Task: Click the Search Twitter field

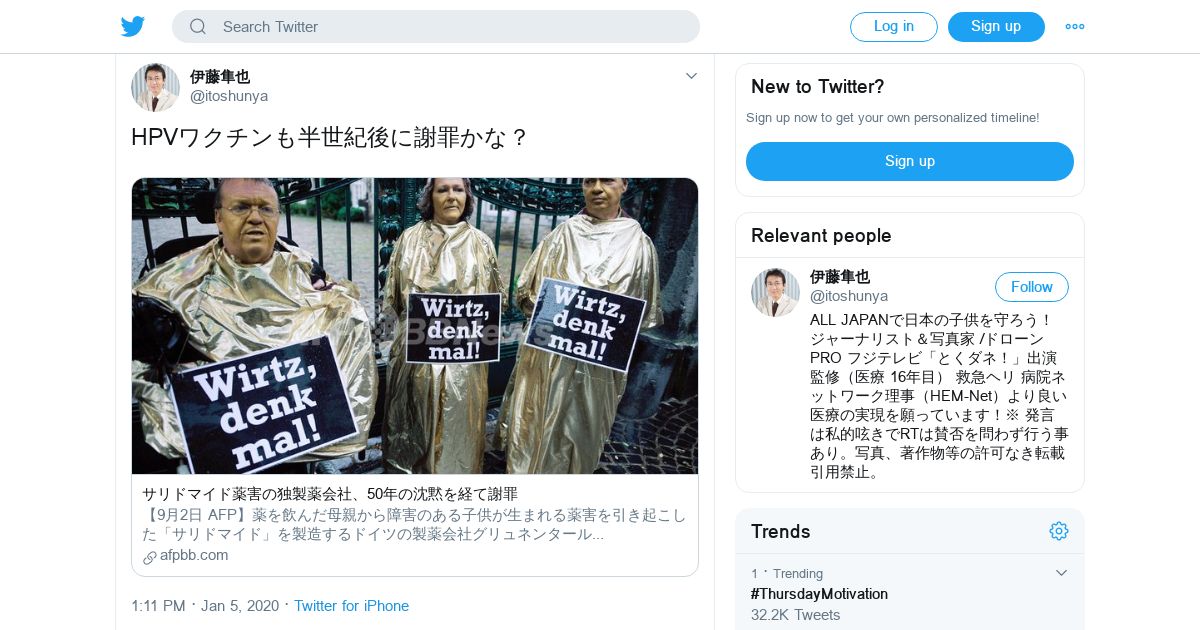Action: point(436,27)
